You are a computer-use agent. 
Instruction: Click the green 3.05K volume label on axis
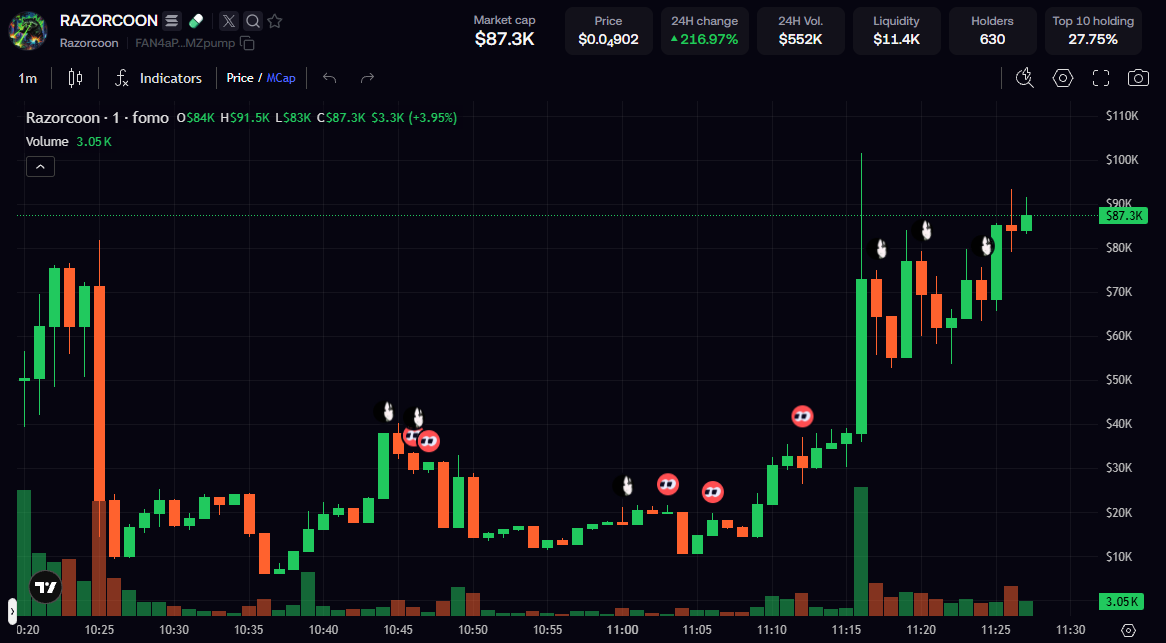point(1121,601)
